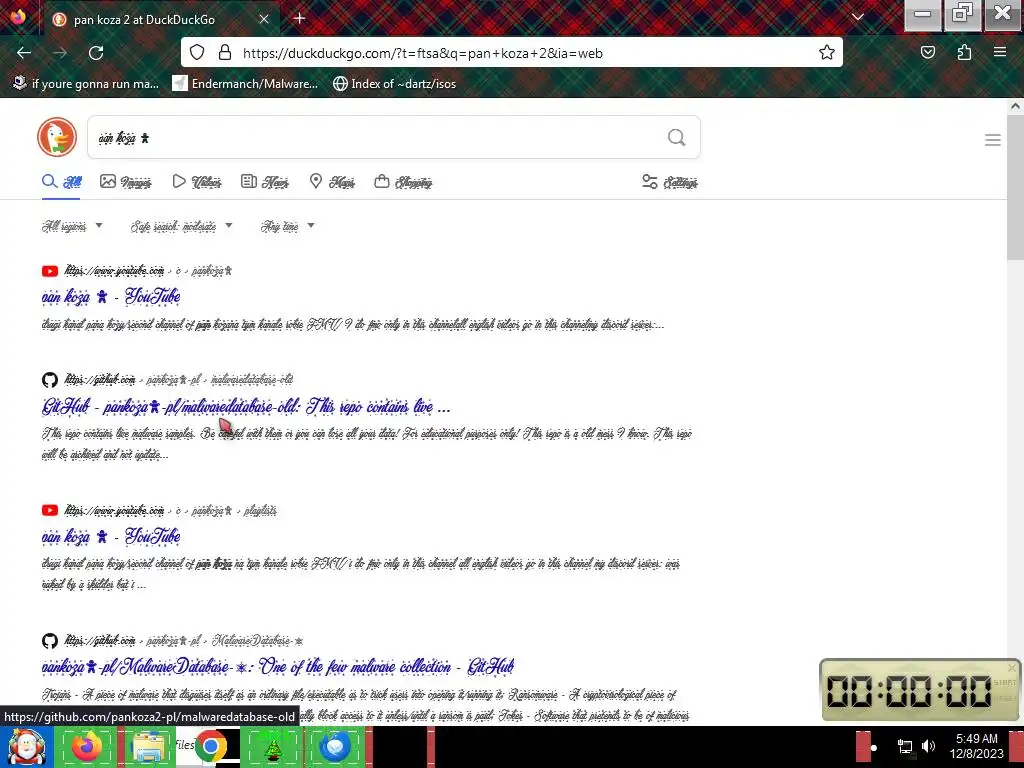Click the magnifier search button in DuckDuckGo box
The width and height of the screenshot is (1024, 768).
677,137
